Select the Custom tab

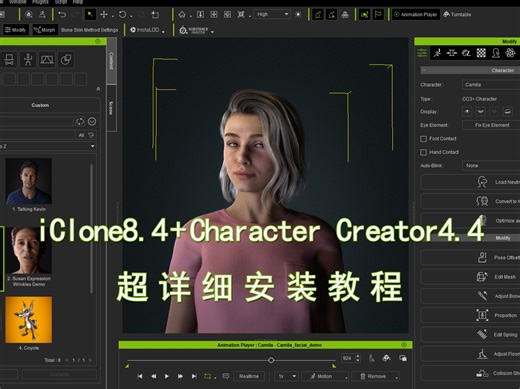click(x=40, y=105)
